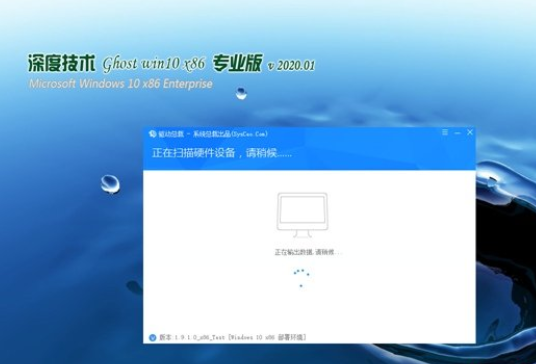Click the gray monitor illustration
The image size is (536, 364).
[x=302, y=215]
